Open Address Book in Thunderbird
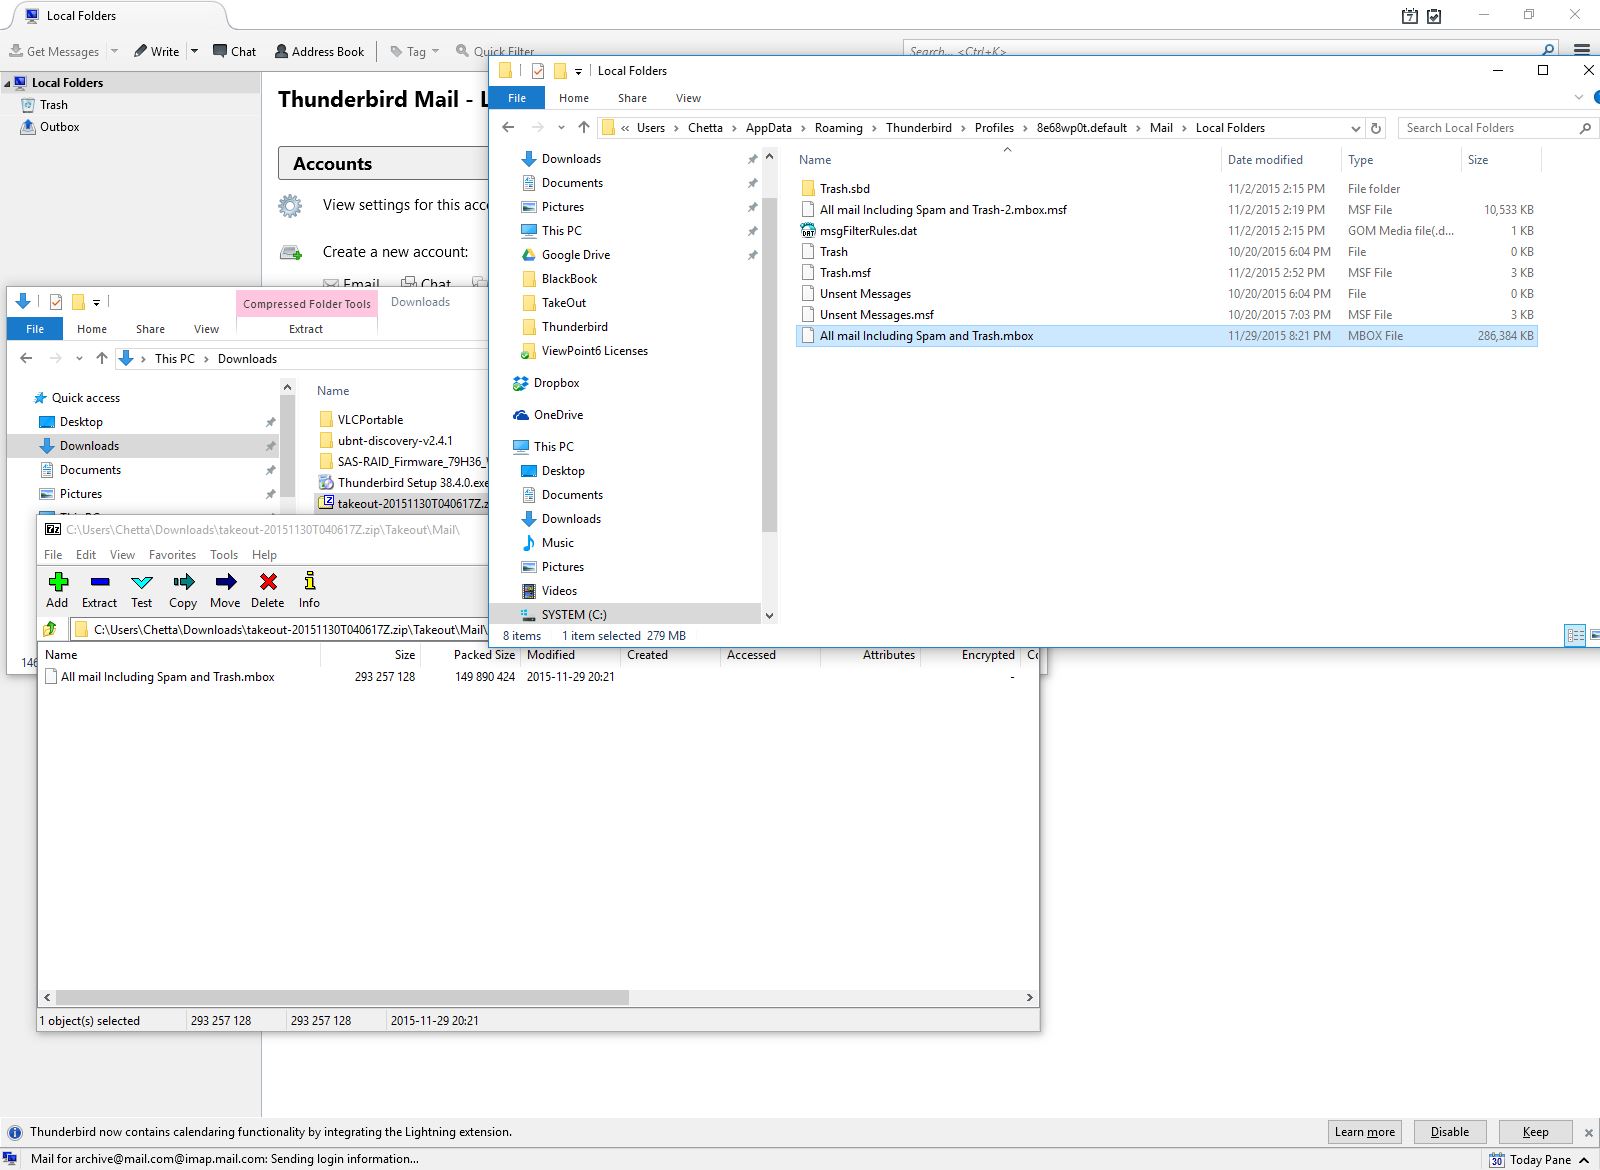 (x=319, y=51)
